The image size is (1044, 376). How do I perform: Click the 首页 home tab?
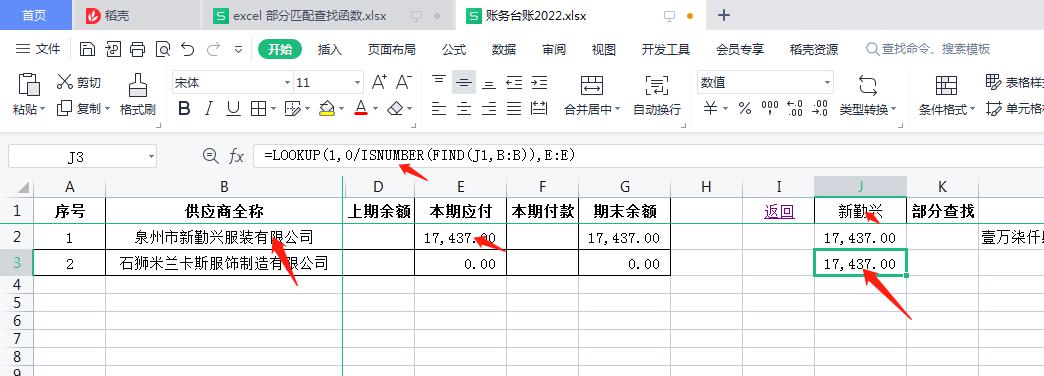coord(34,16)
